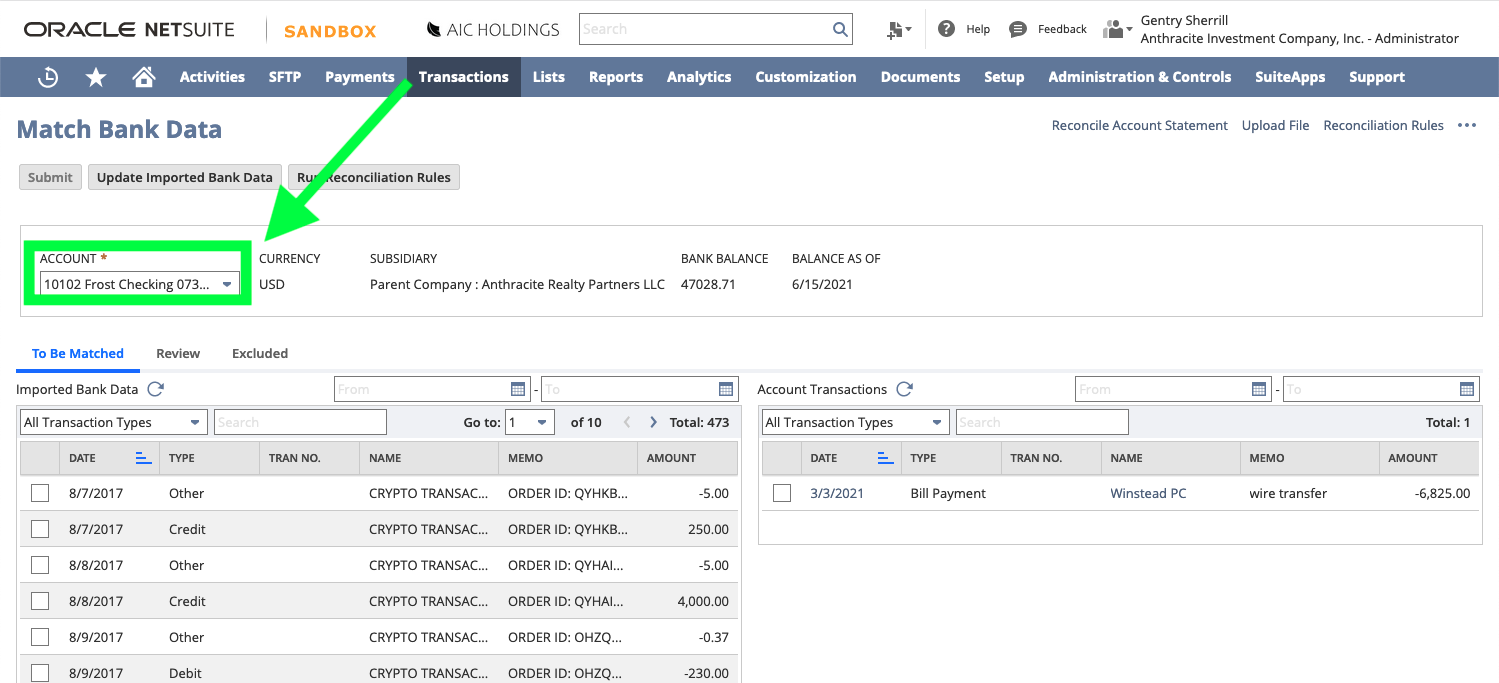
Task: Check the Winstead PC Bill Payment row
Action: tap(782, 493)
